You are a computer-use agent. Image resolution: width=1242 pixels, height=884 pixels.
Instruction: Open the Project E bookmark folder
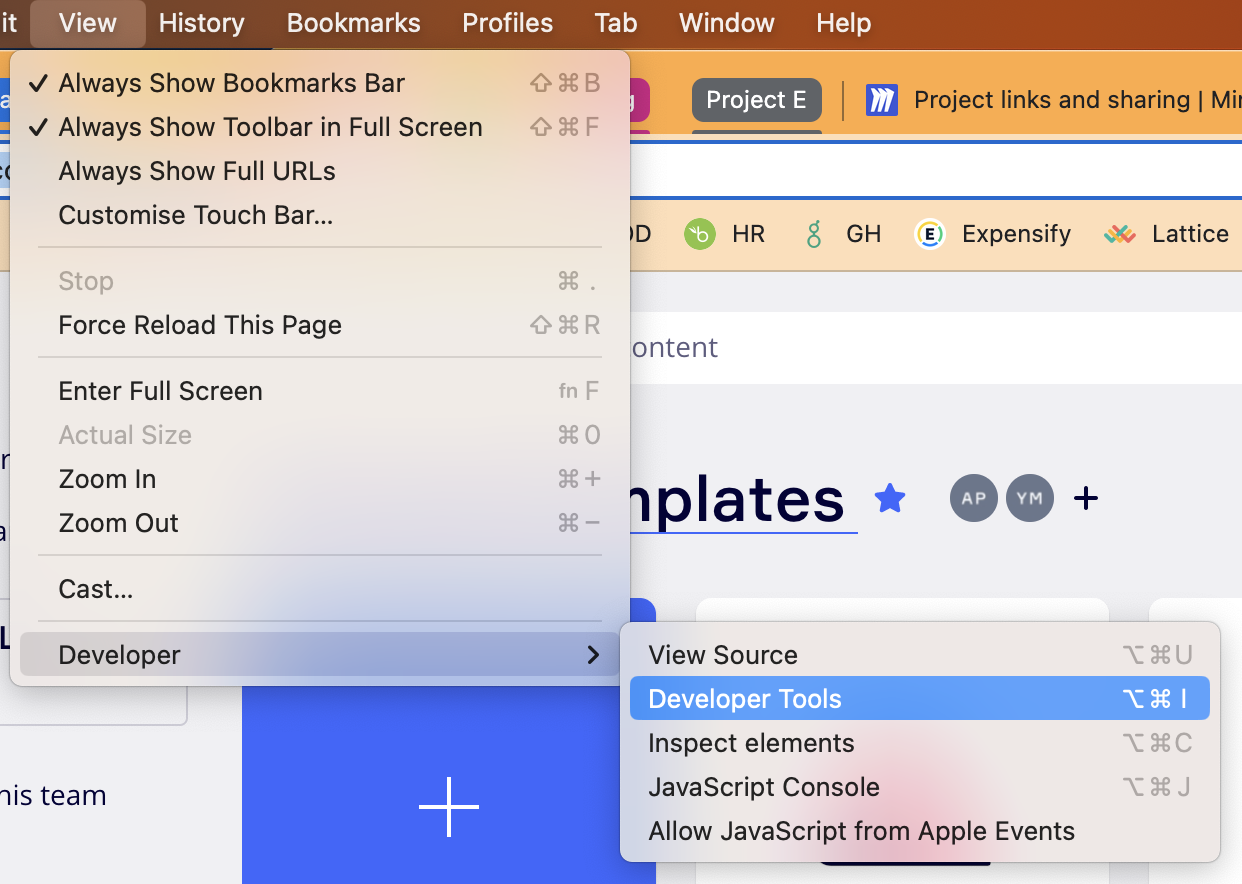pos(756,100)
